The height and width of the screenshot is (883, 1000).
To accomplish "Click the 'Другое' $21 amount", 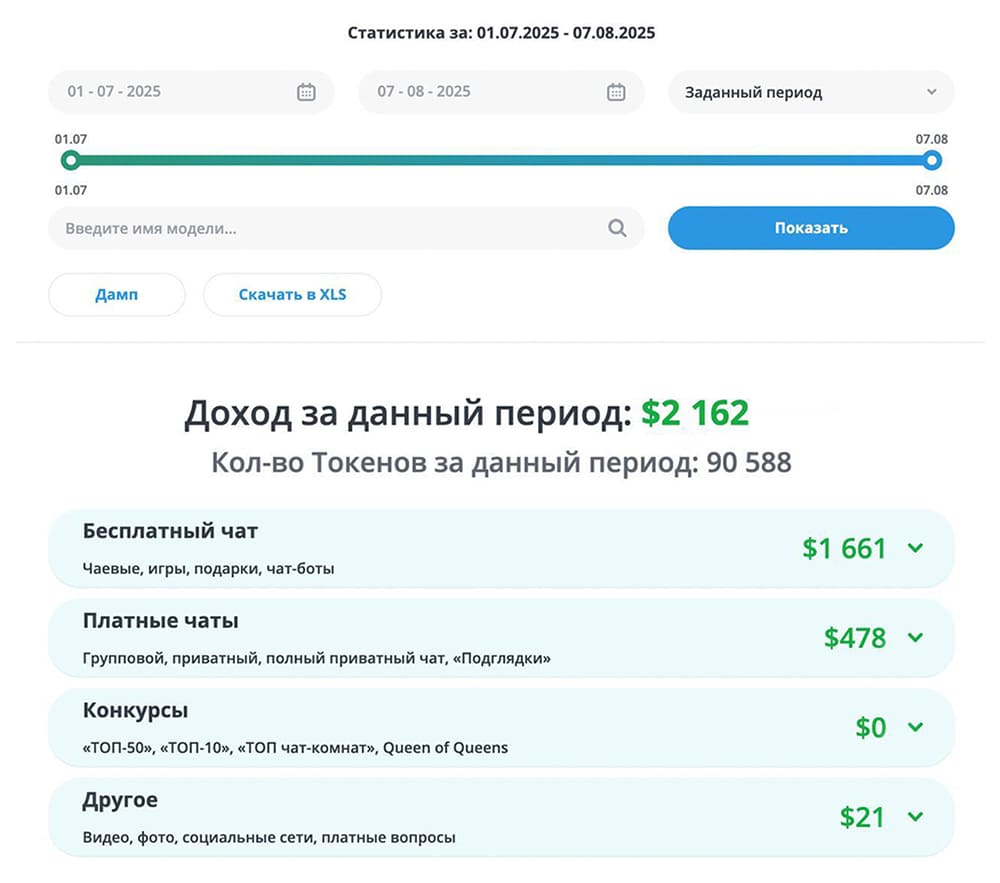I will click(x=862, y=817).
